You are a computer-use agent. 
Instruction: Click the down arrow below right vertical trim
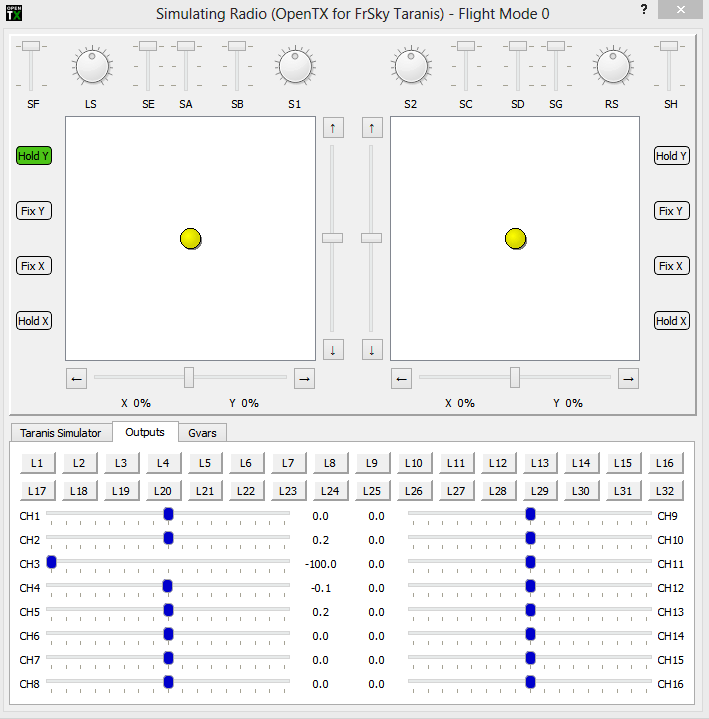tap(372, 350)
